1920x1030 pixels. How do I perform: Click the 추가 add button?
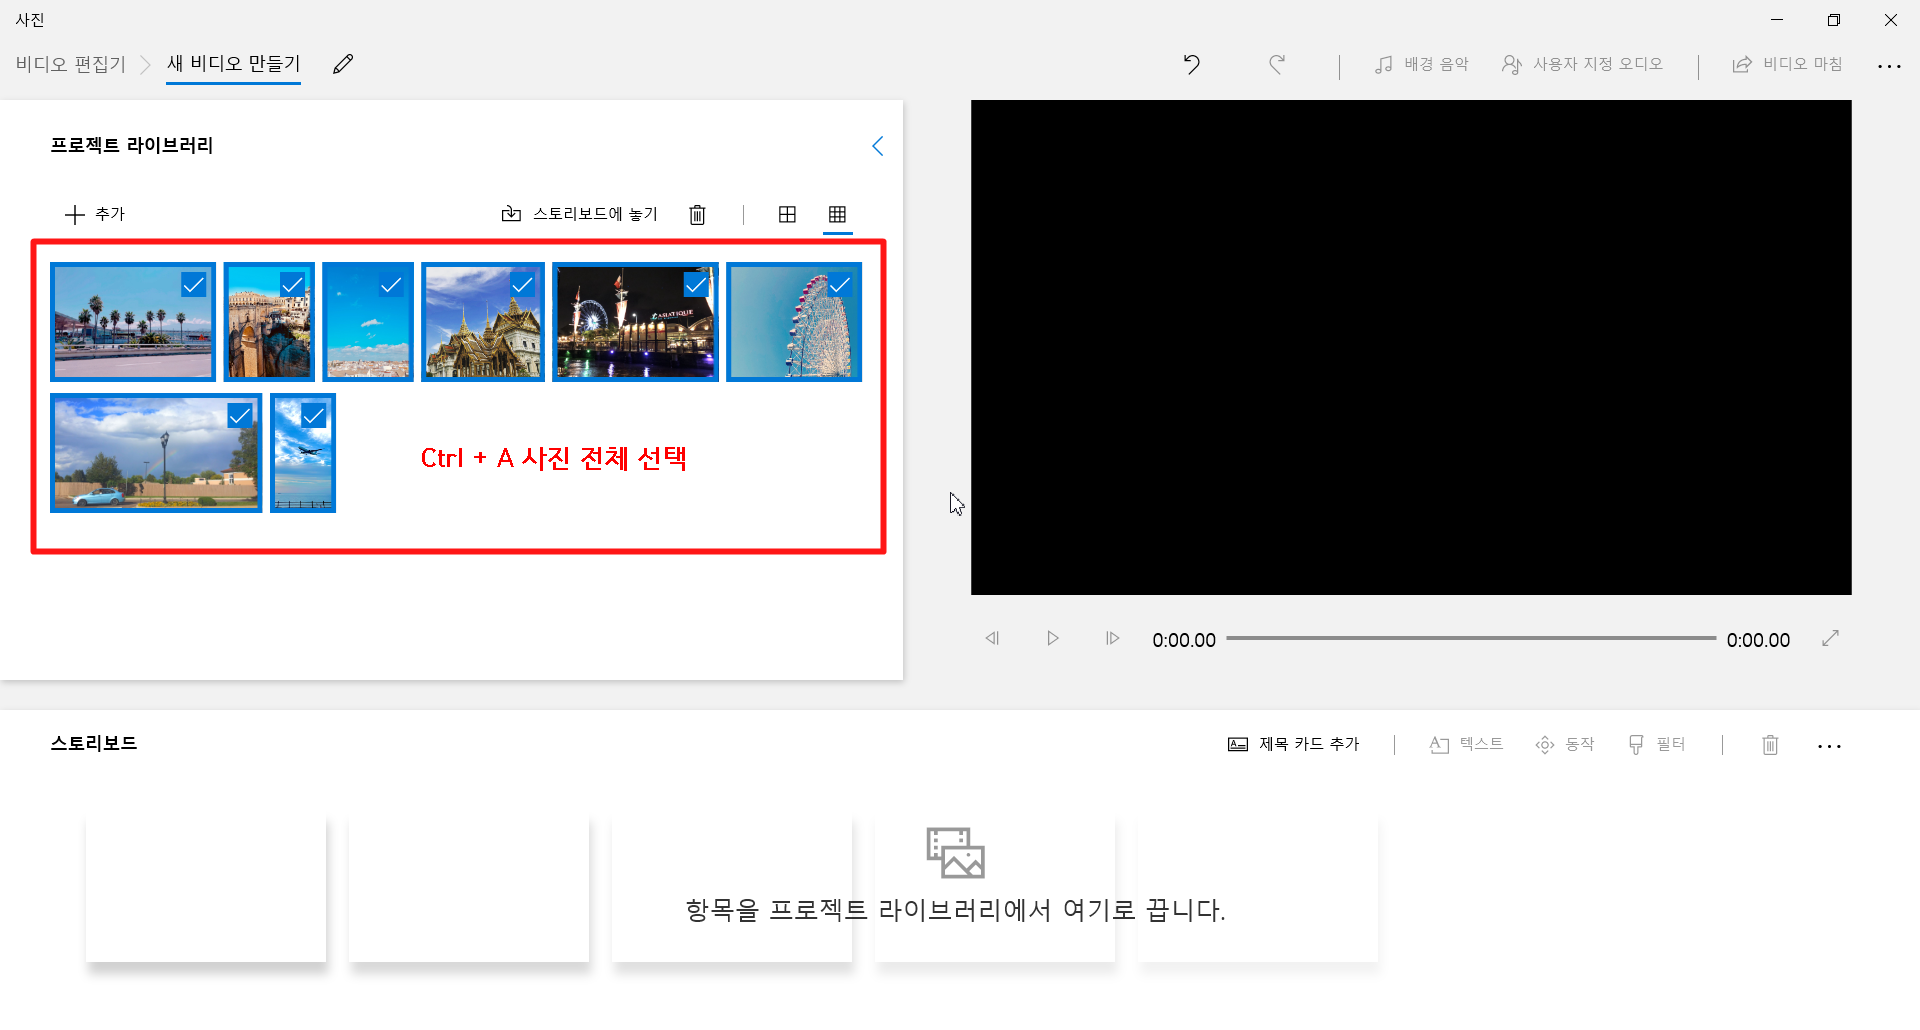[95, 214]
